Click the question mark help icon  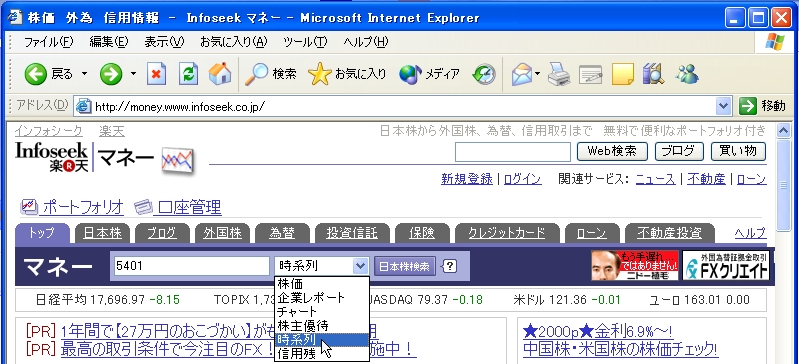click(450, 266)
